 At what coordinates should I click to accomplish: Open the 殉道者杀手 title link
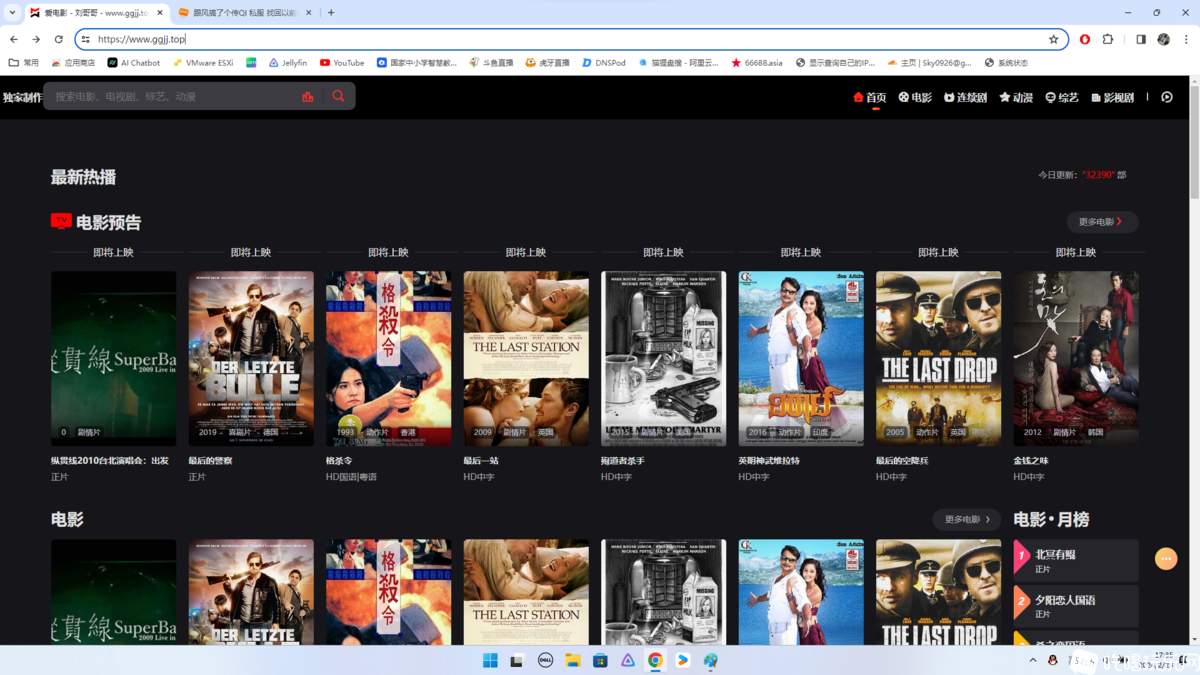click(624, 461)
